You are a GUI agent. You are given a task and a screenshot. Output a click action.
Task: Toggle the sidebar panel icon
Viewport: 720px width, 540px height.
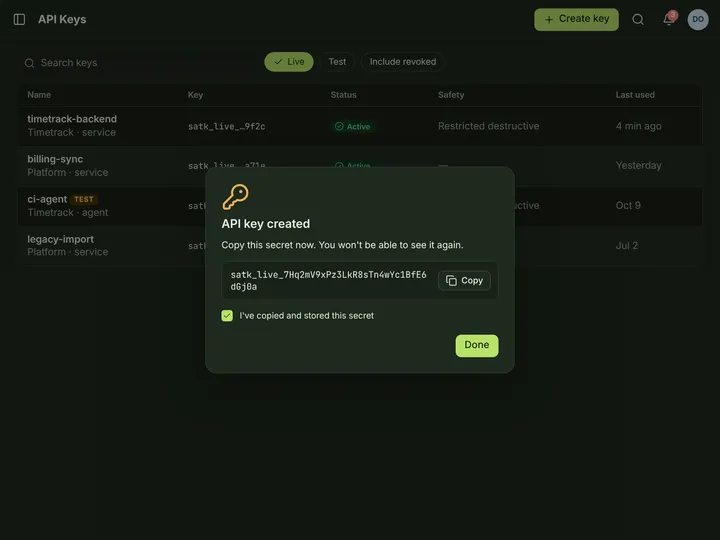19,19
